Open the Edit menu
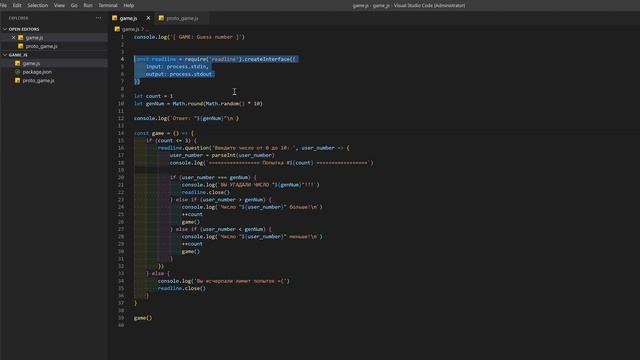The width and height of the screenshot is (640, 360). (x=17, y=5)
